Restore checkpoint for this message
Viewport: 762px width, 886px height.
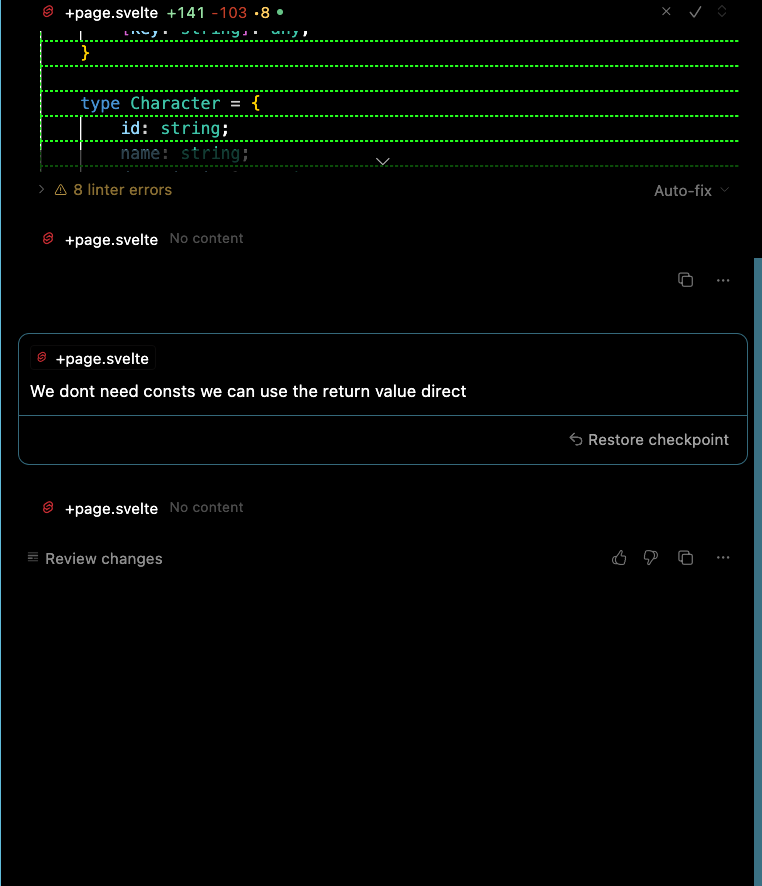[x=649, y=440]
